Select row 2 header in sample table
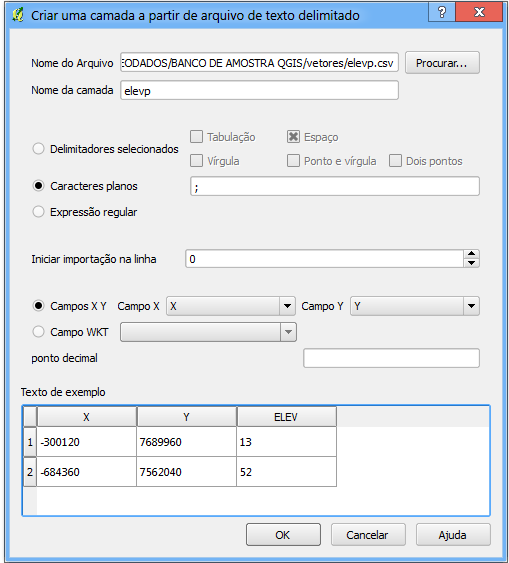The width and height of the screenshot is (509, 563). coord(30,472)
